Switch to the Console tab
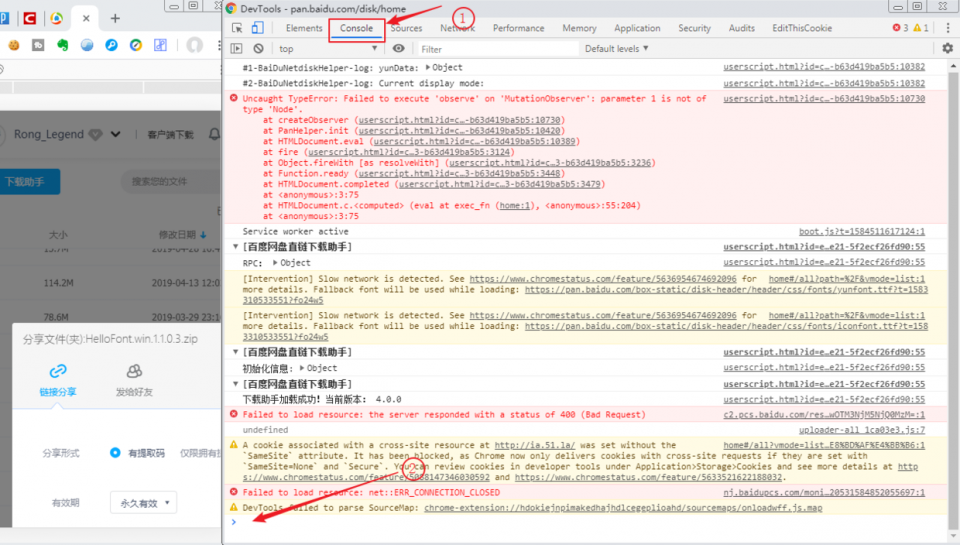This screenshot has height=545, width=960. coord(356,28)
